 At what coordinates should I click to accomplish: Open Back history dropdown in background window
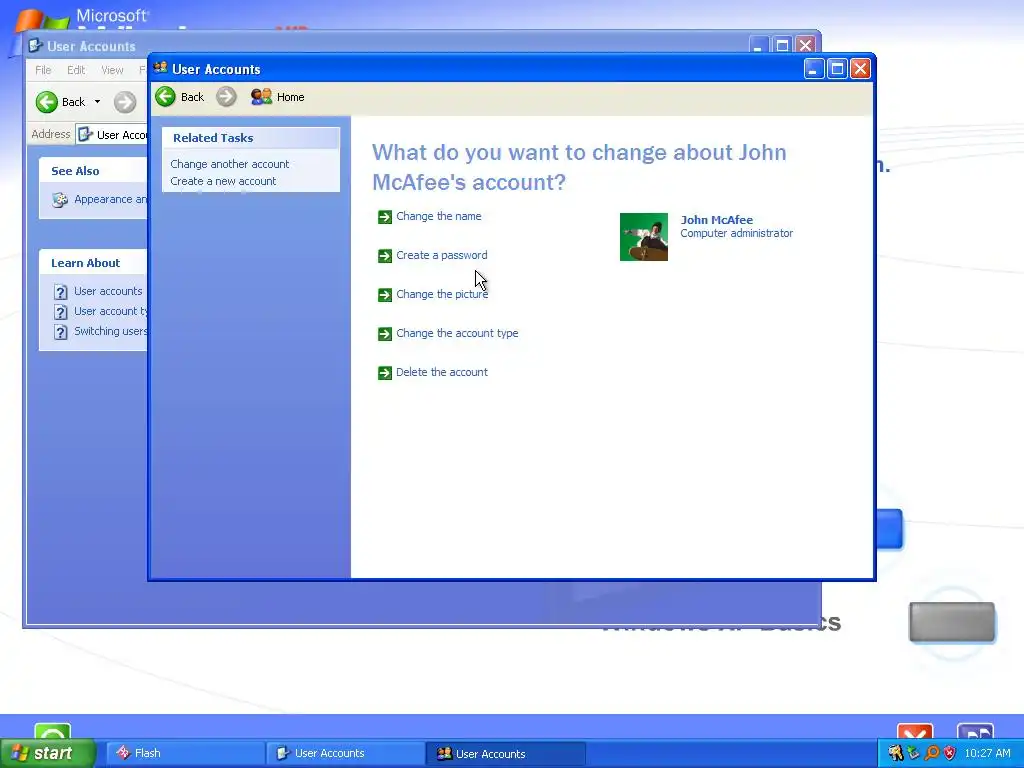(x=97, y=102)
